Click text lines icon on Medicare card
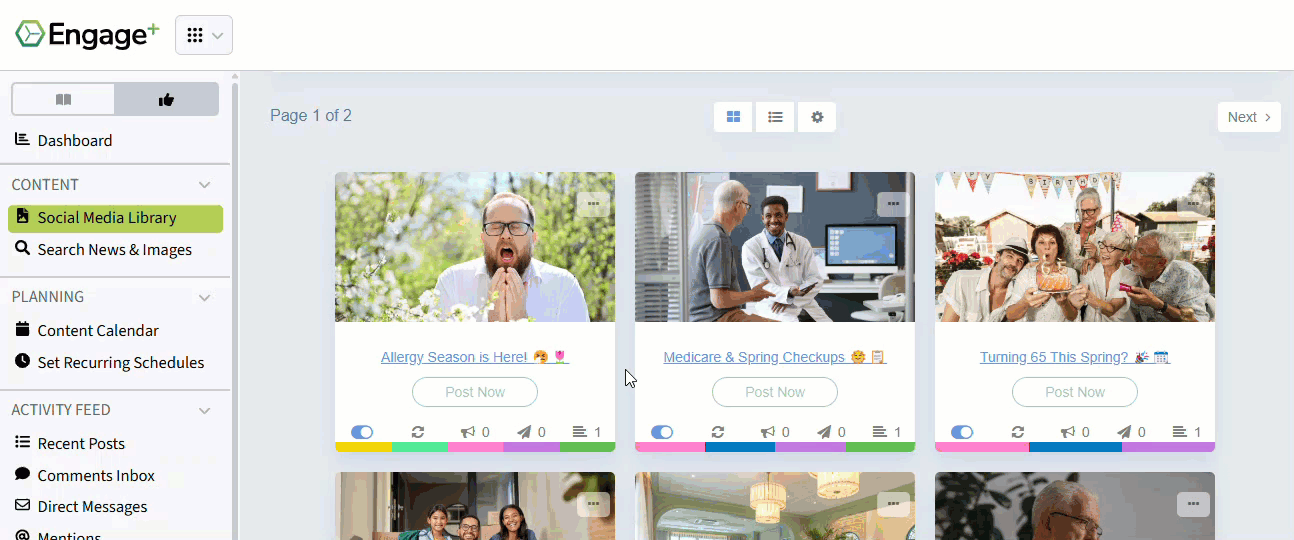 [880, 432]
